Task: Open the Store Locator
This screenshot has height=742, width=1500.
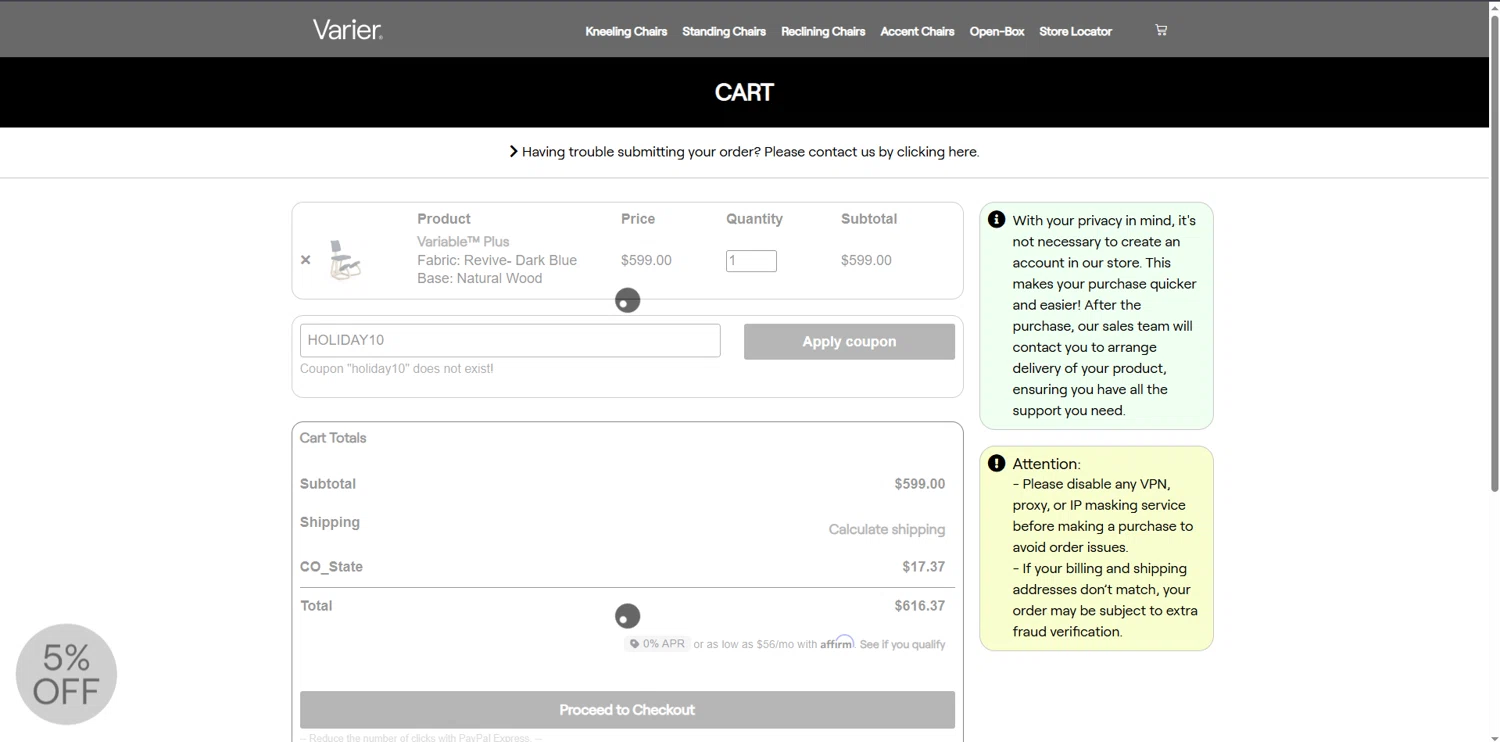Action: point(1075,31)
